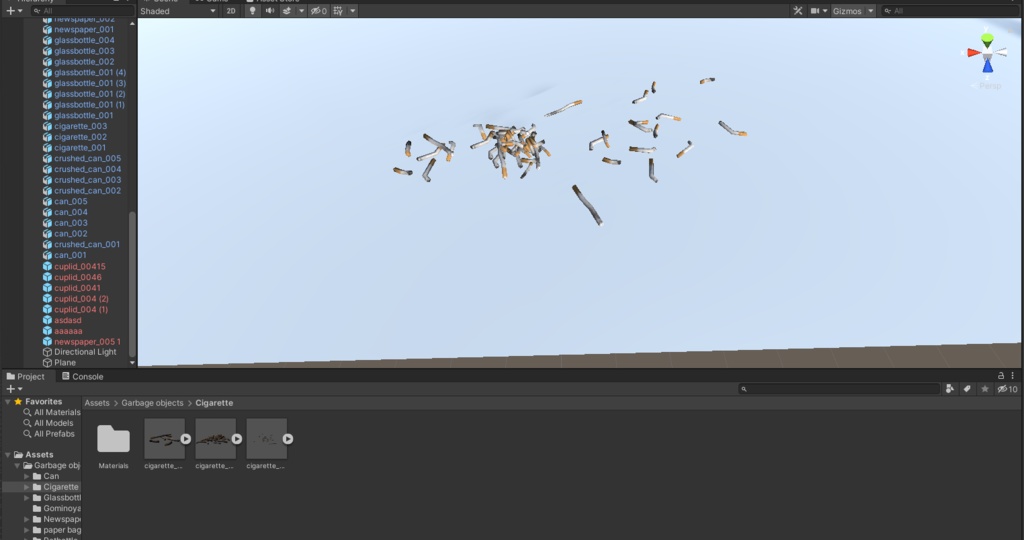The image size is (1024, 540).
Task: Select cuplid_004 (2) in the Hierarchy
Action: tap(81, 298)
